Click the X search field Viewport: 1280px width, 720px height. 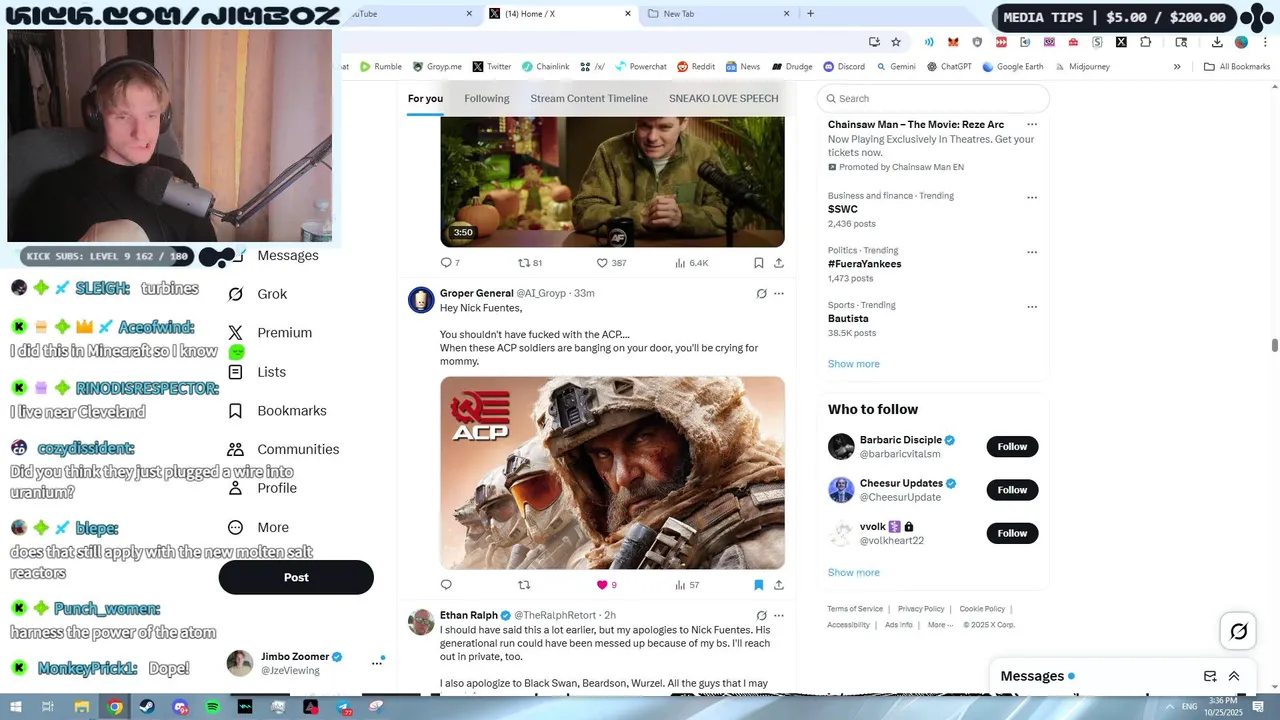point(933,98)
